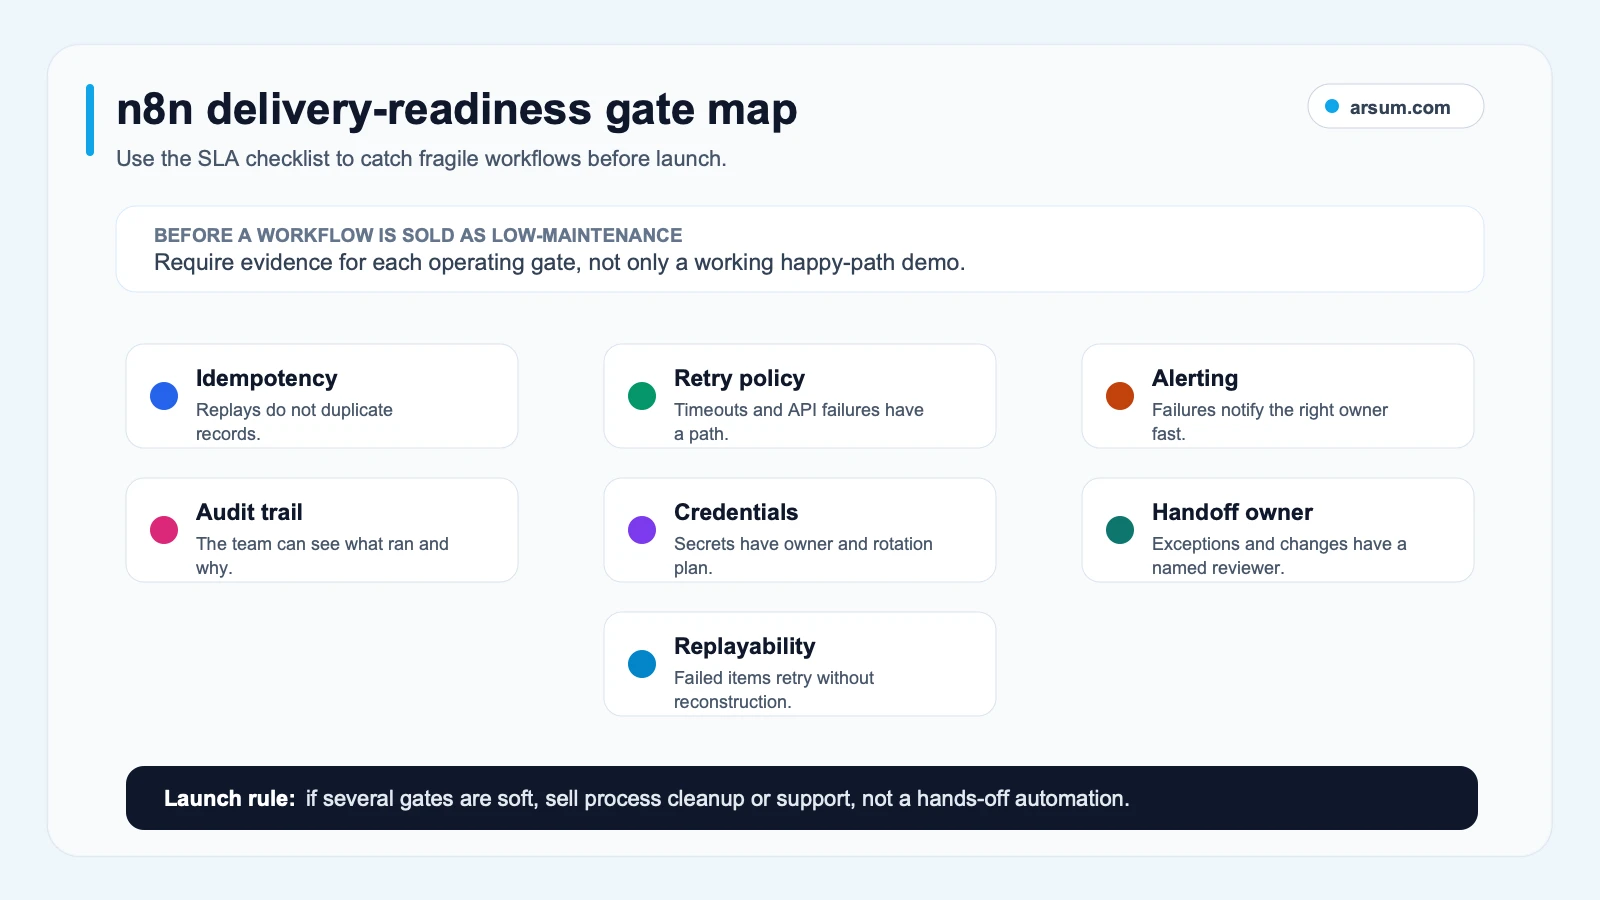Select the Alerting heading
Image resolution: width=1600 pixels, height=900 pixels.
click(x=1195, y=378)
